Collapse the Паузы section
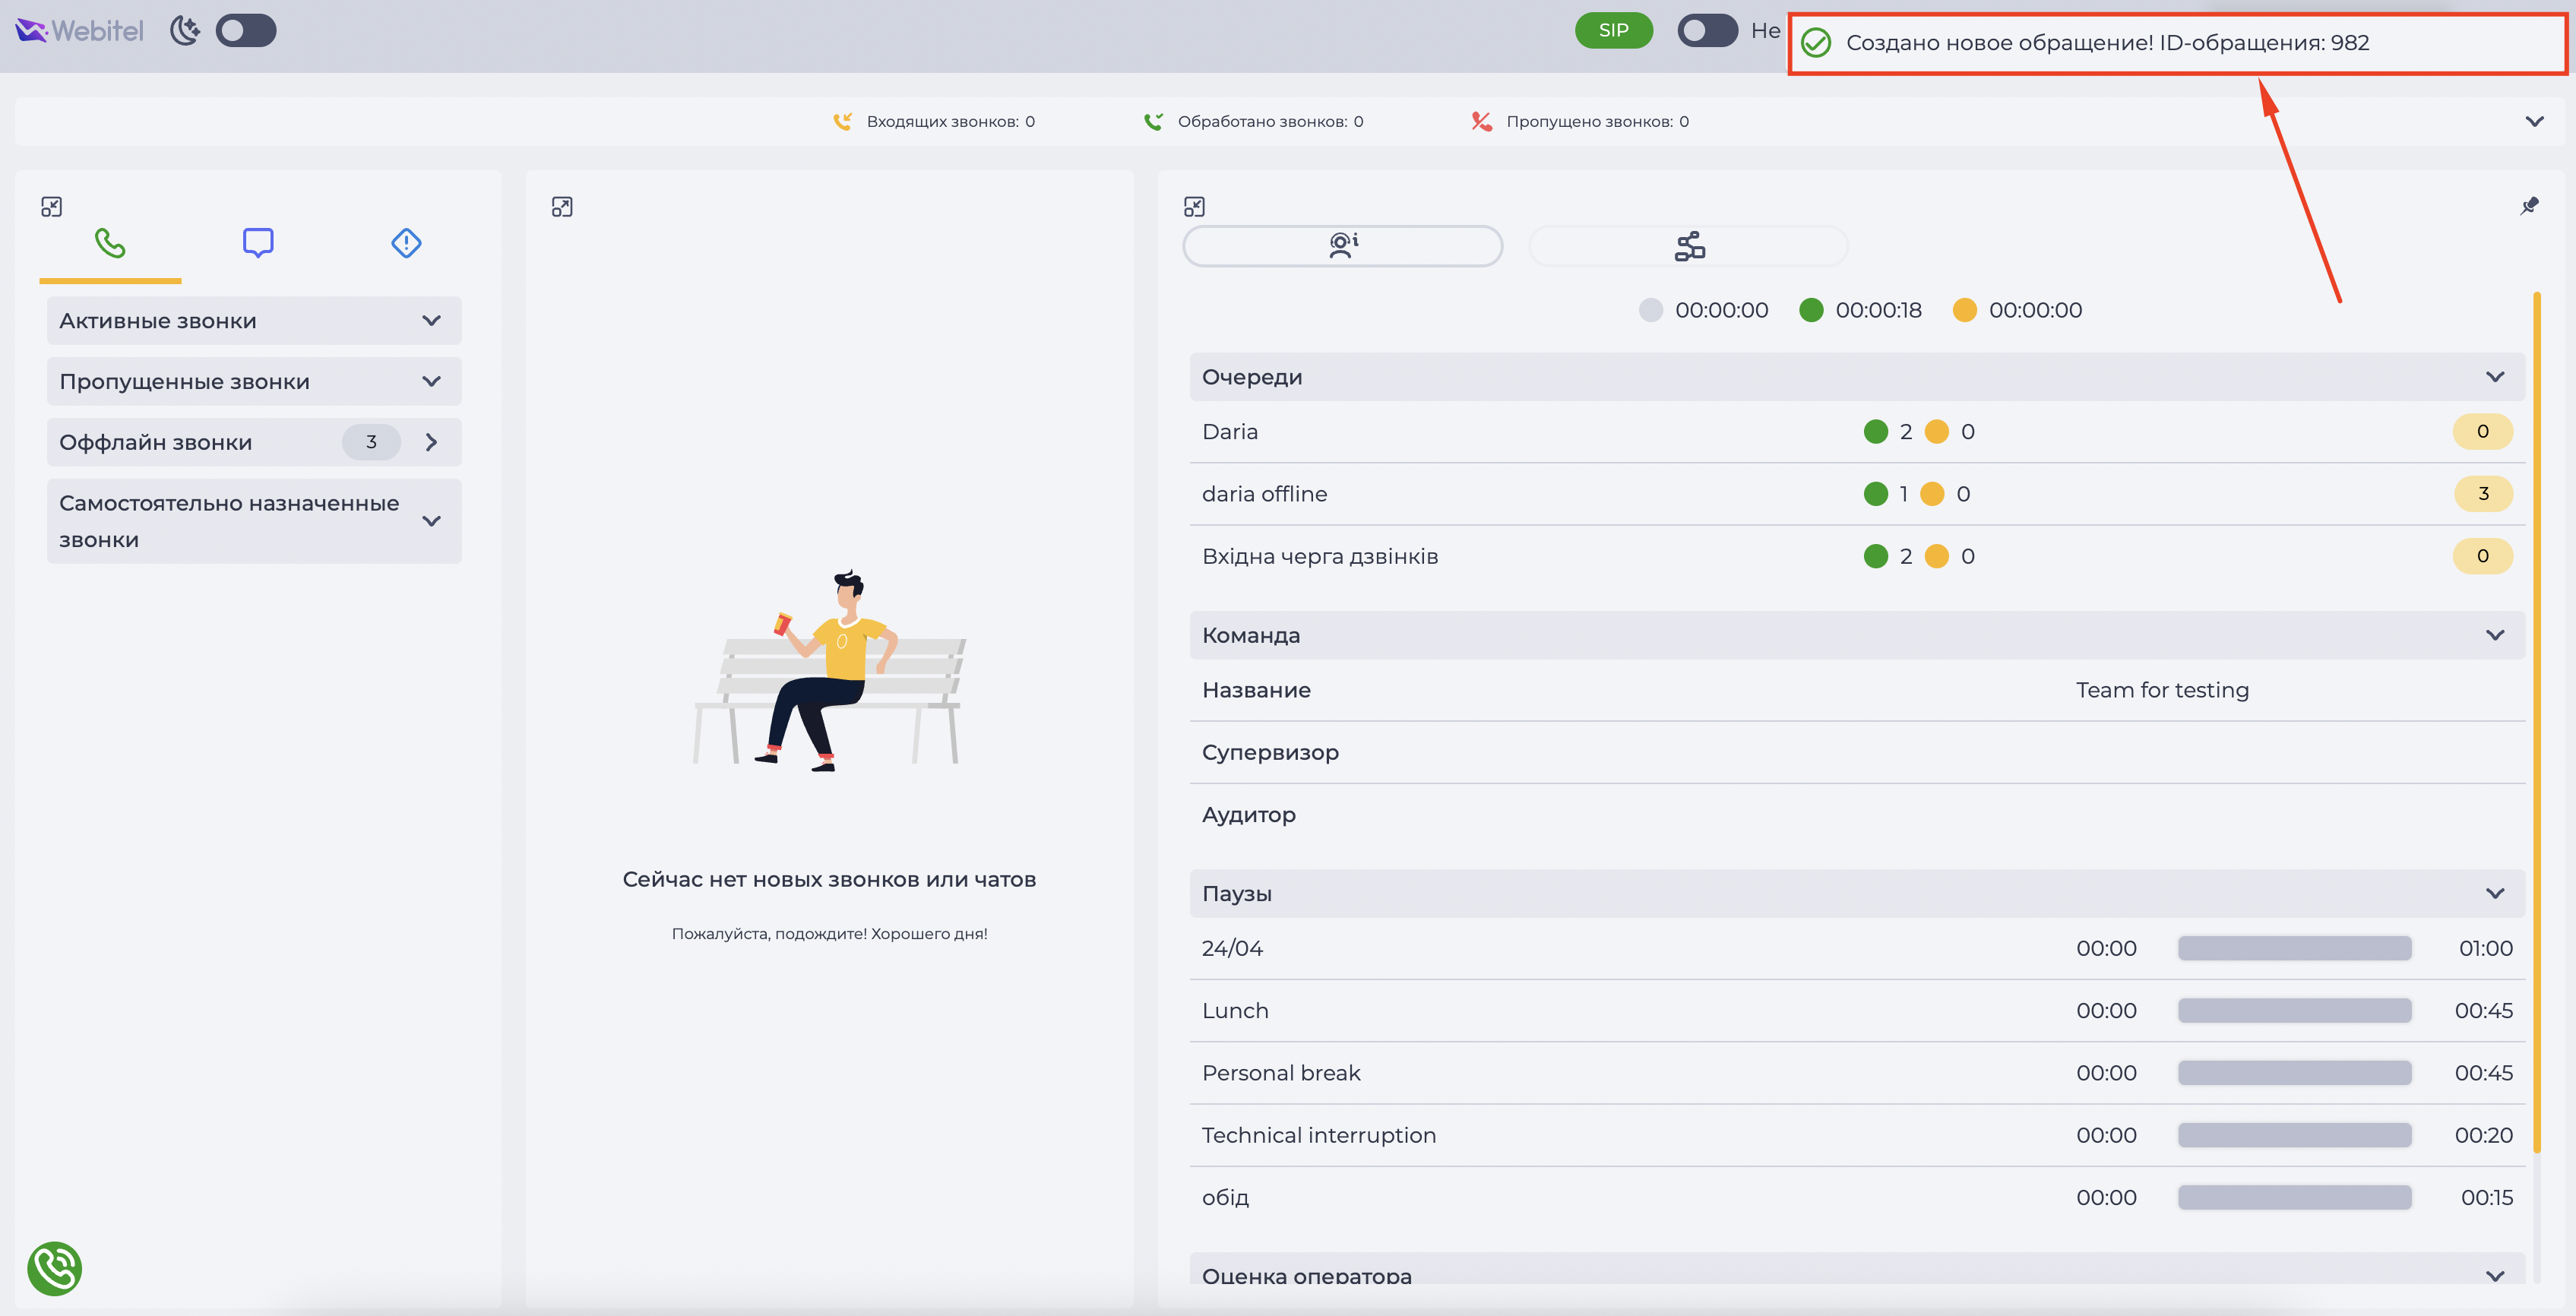The image size is (2576, 1316). point(2495,893)
